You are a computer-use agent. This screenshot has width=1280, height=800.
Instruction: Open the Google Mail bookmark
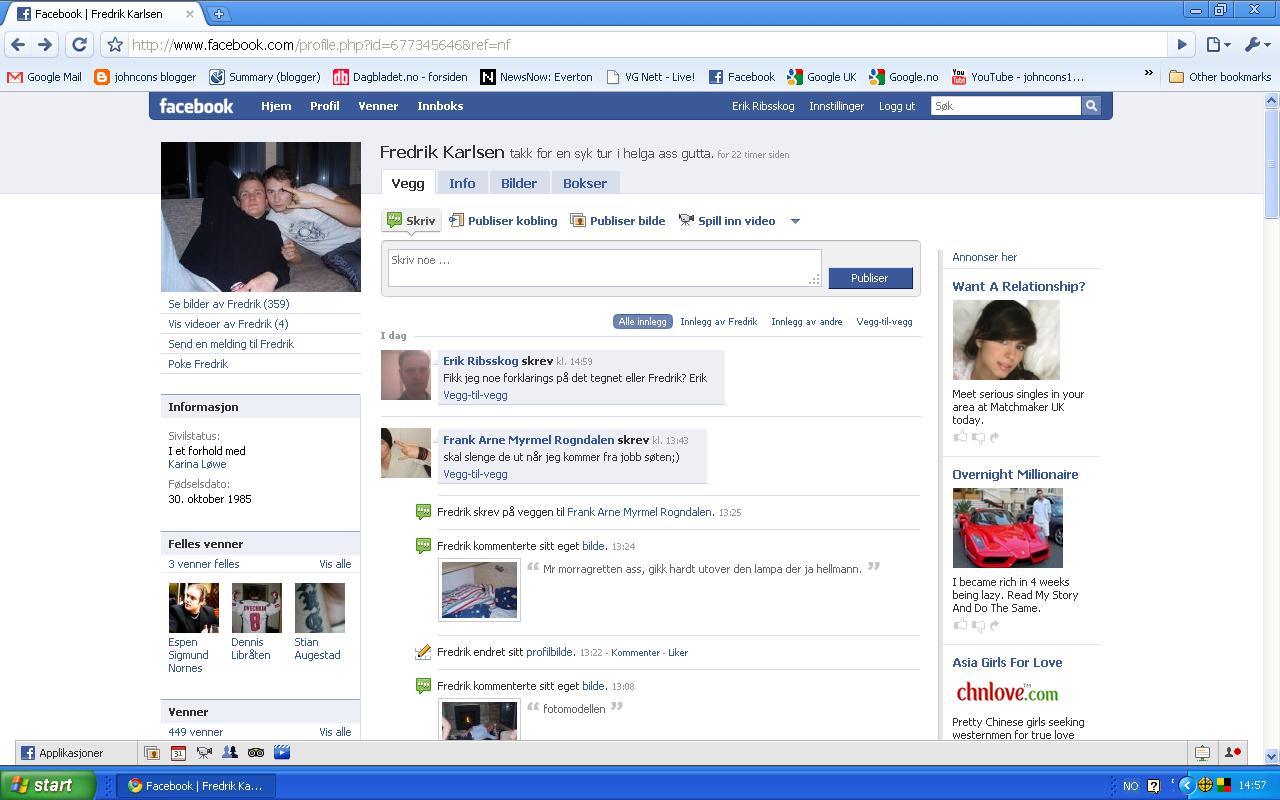(44, 77)
